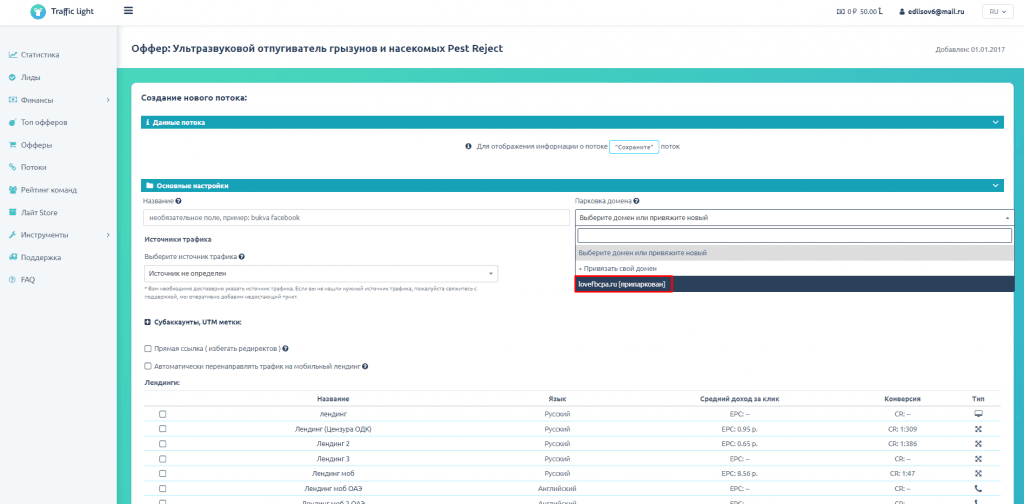This screenshot has width=1024, height=504.
Task: Click the 50.00 balance amount in header
Action: [x=869, y=11]
